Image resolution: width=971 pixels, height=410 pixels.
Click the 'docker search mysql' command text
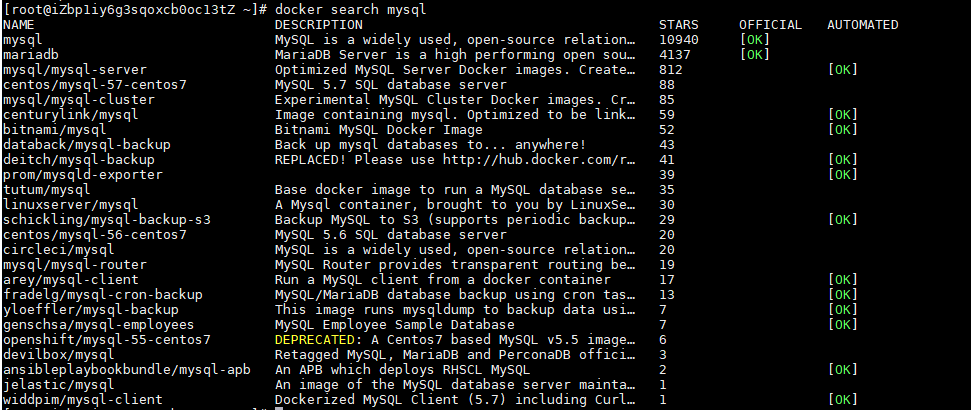point(351,10)
